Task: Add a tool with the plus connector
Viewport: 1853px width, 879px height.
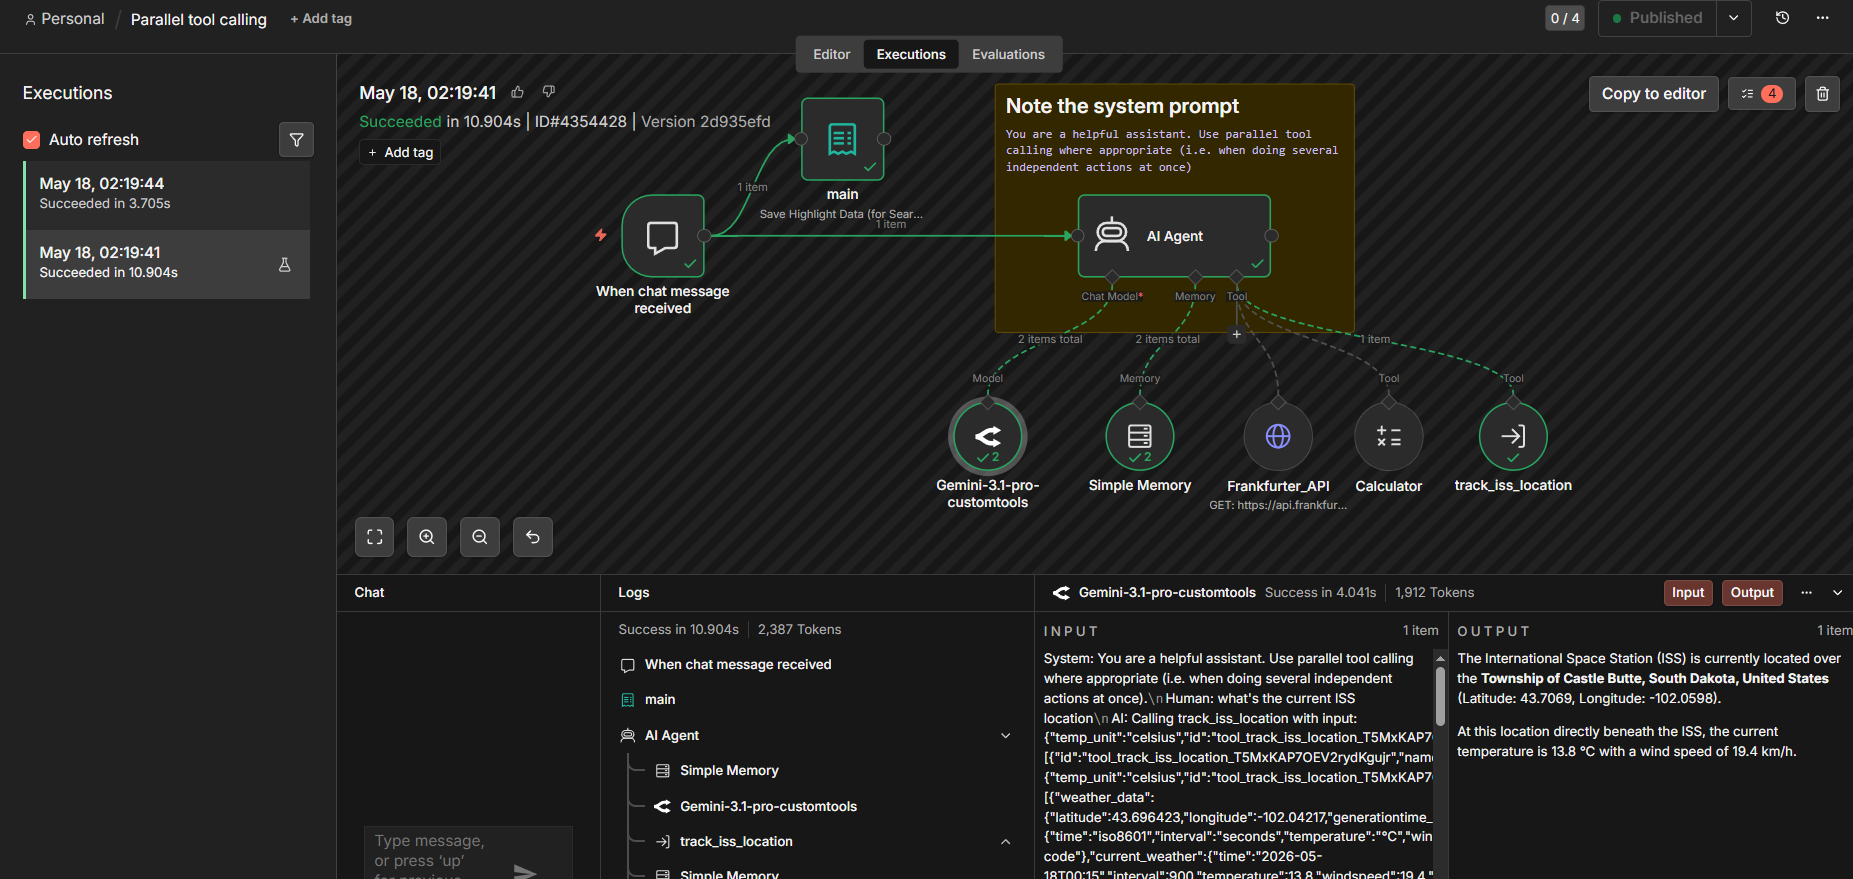Action: [x=1237, y=334]
